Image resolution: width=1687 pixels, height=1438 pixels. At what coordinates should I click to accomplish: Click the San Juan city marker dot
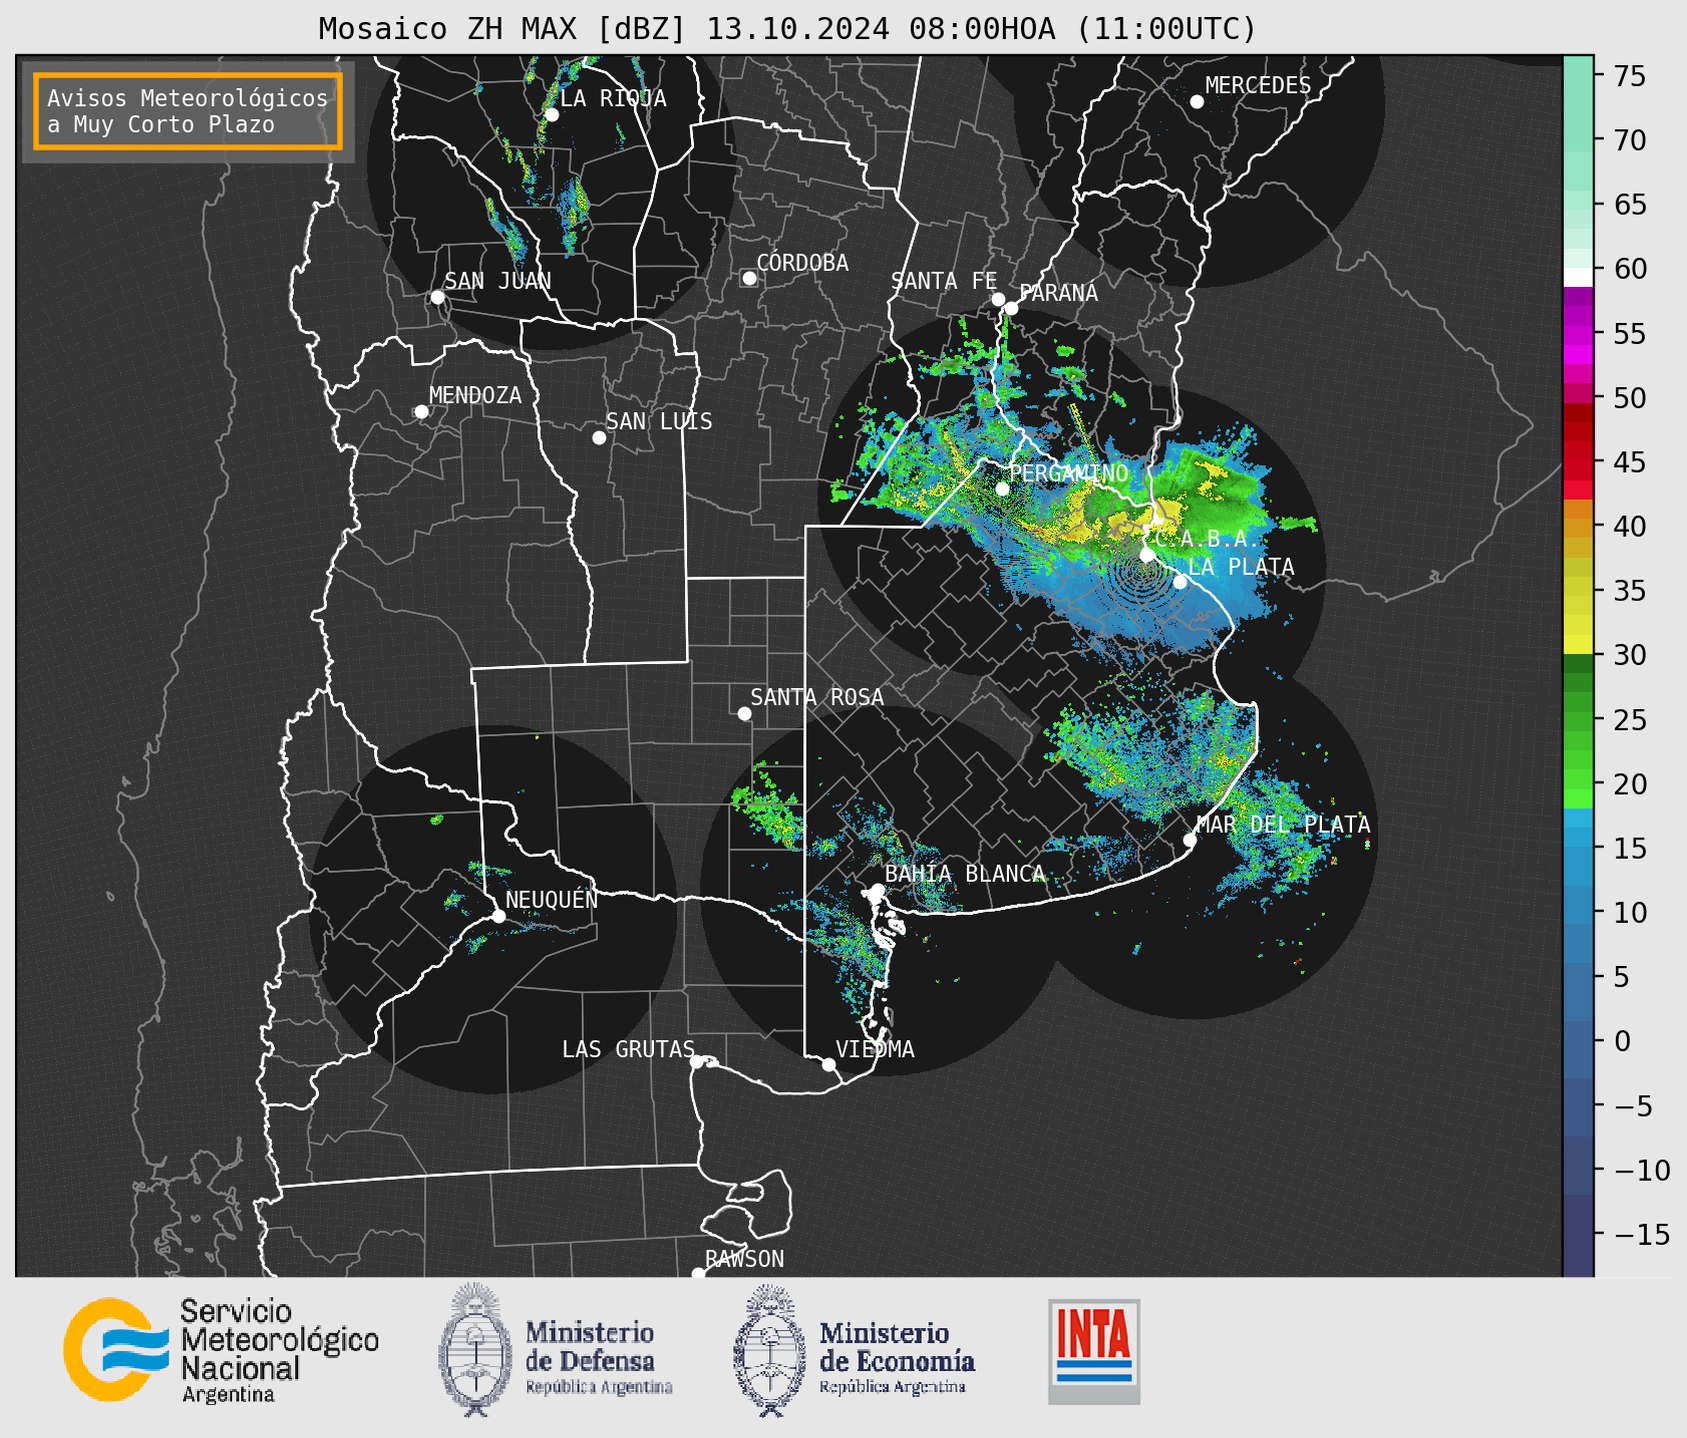point(437,297)
